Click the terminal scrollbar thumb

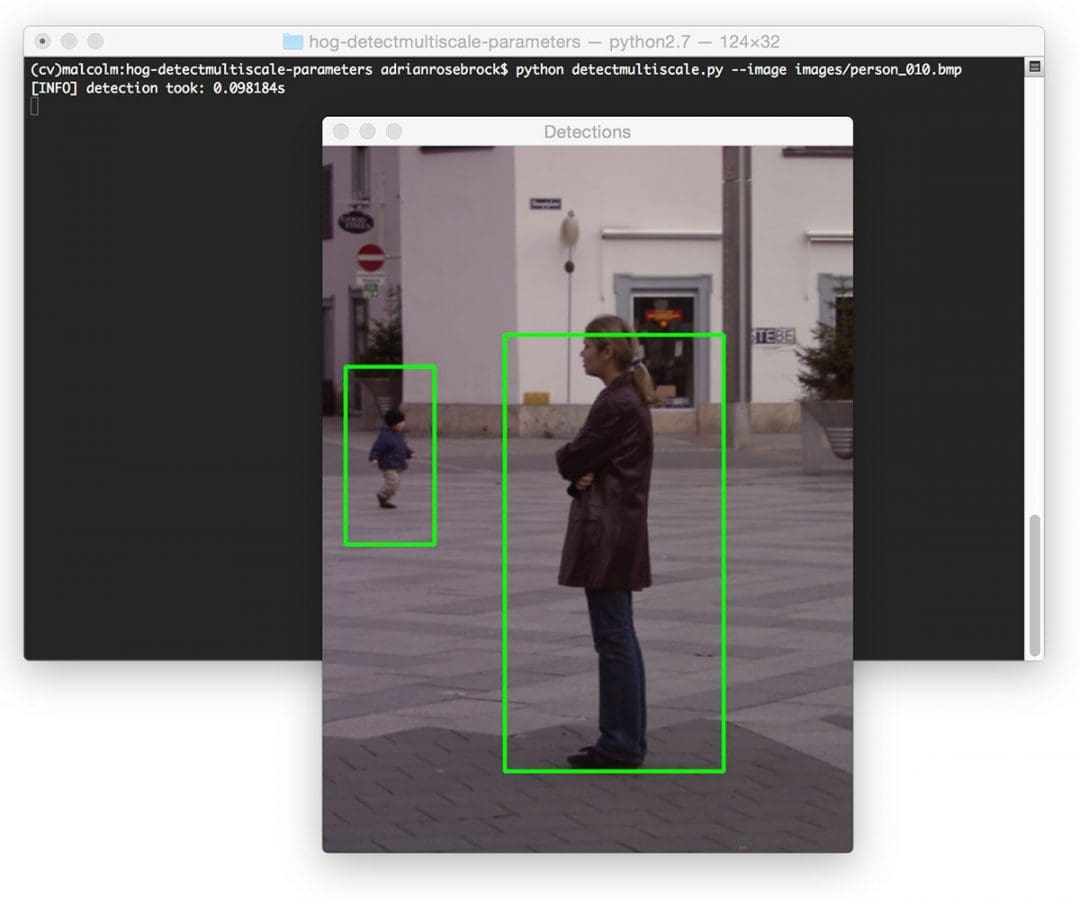point(1034,585)
